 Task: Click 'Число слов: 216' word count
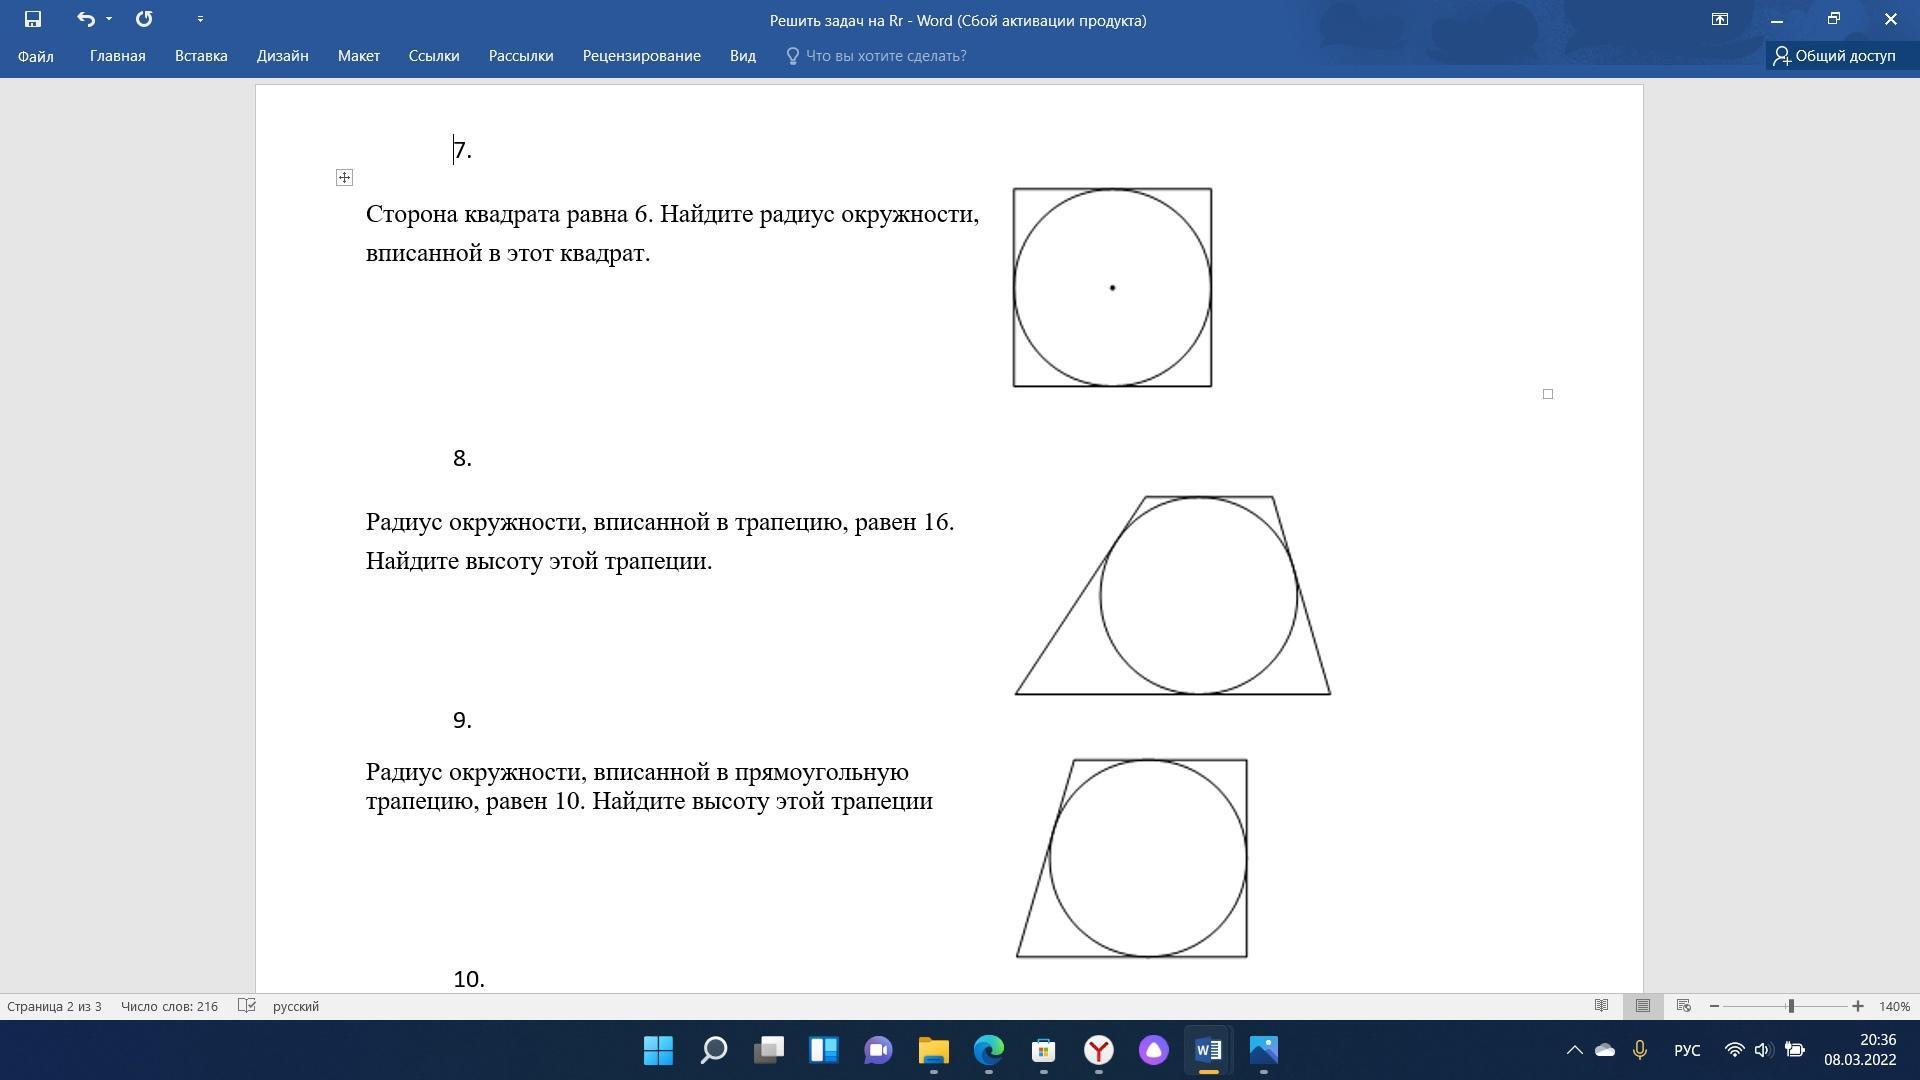coord(169,1007)
